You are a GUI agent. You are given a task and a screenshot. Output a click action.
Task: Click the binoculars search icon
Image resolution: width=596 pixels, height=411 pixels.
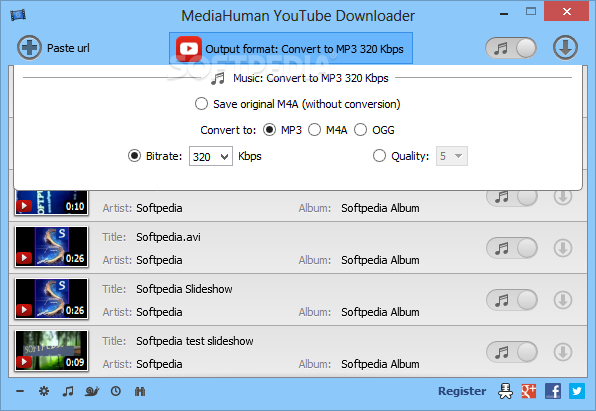(x=140, y=391)
